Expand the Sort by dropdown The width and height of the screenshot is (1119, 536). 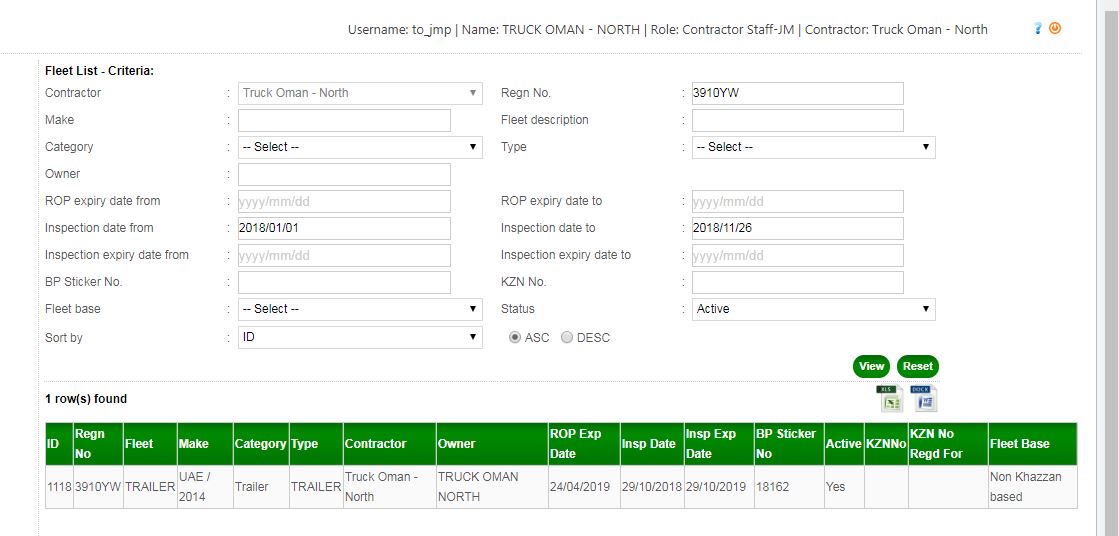click(360, 337)
